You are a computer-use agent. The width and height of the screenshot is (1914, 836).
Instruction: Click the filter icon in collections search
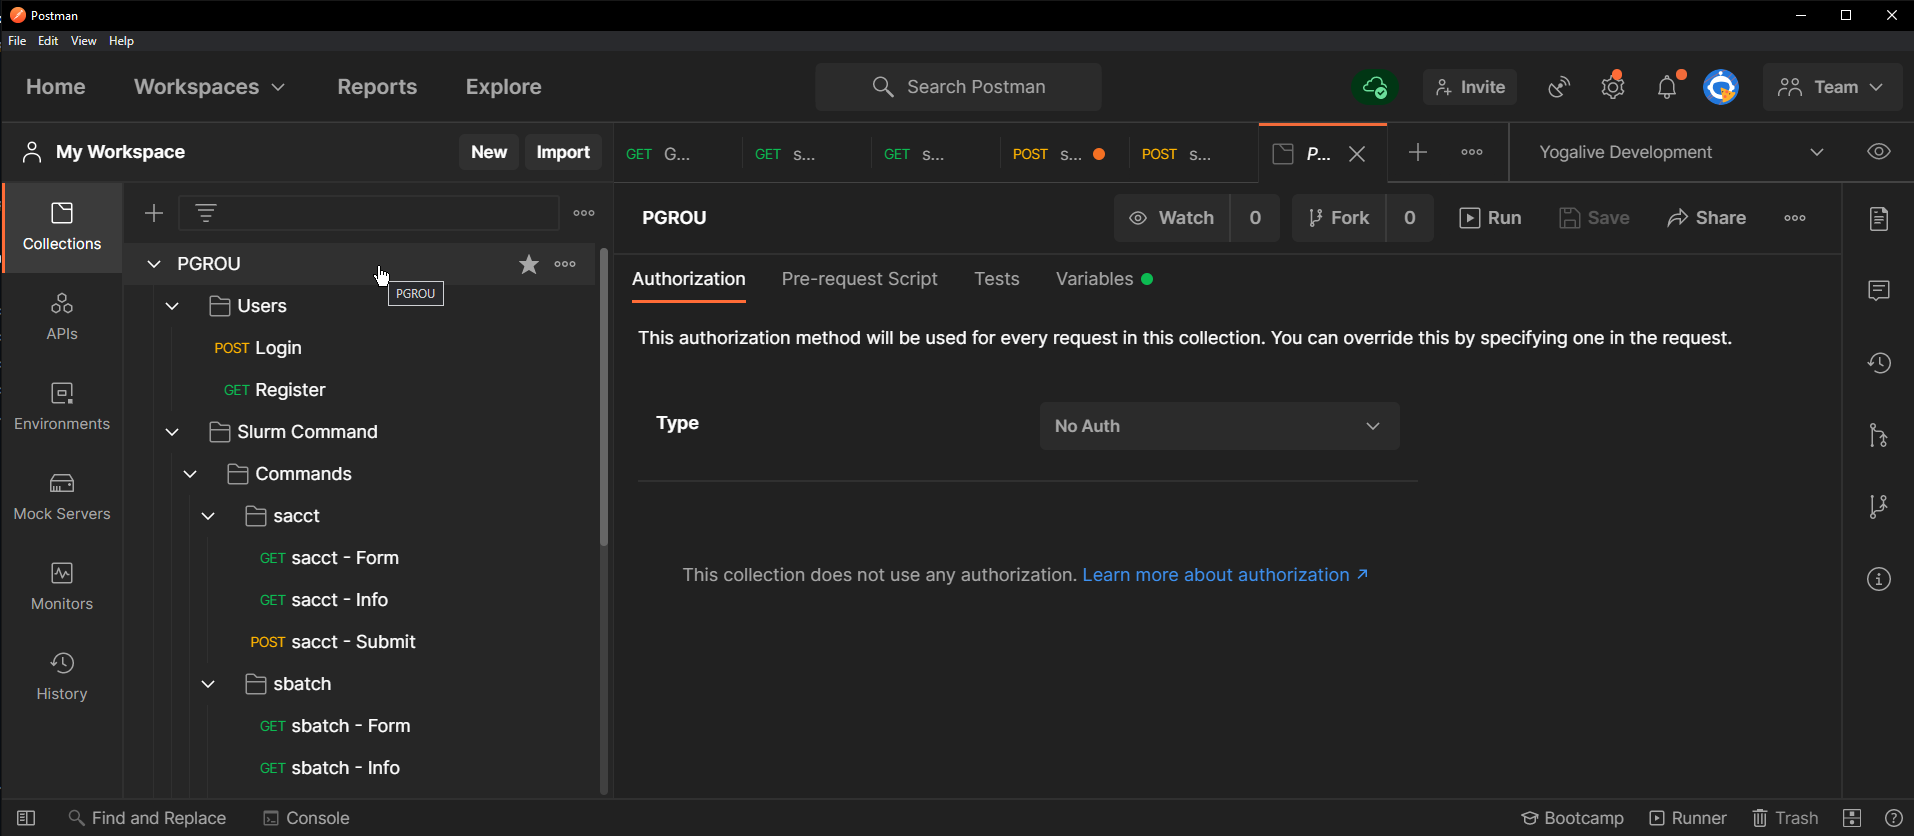pyautogui.click(x=205, y=213)
